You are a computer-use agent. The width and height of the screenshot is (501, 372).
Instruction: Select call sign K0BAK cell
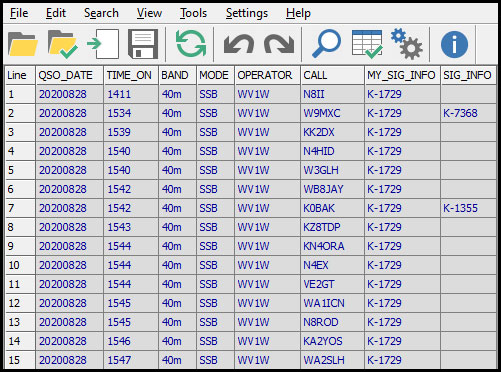pos(333,208)
